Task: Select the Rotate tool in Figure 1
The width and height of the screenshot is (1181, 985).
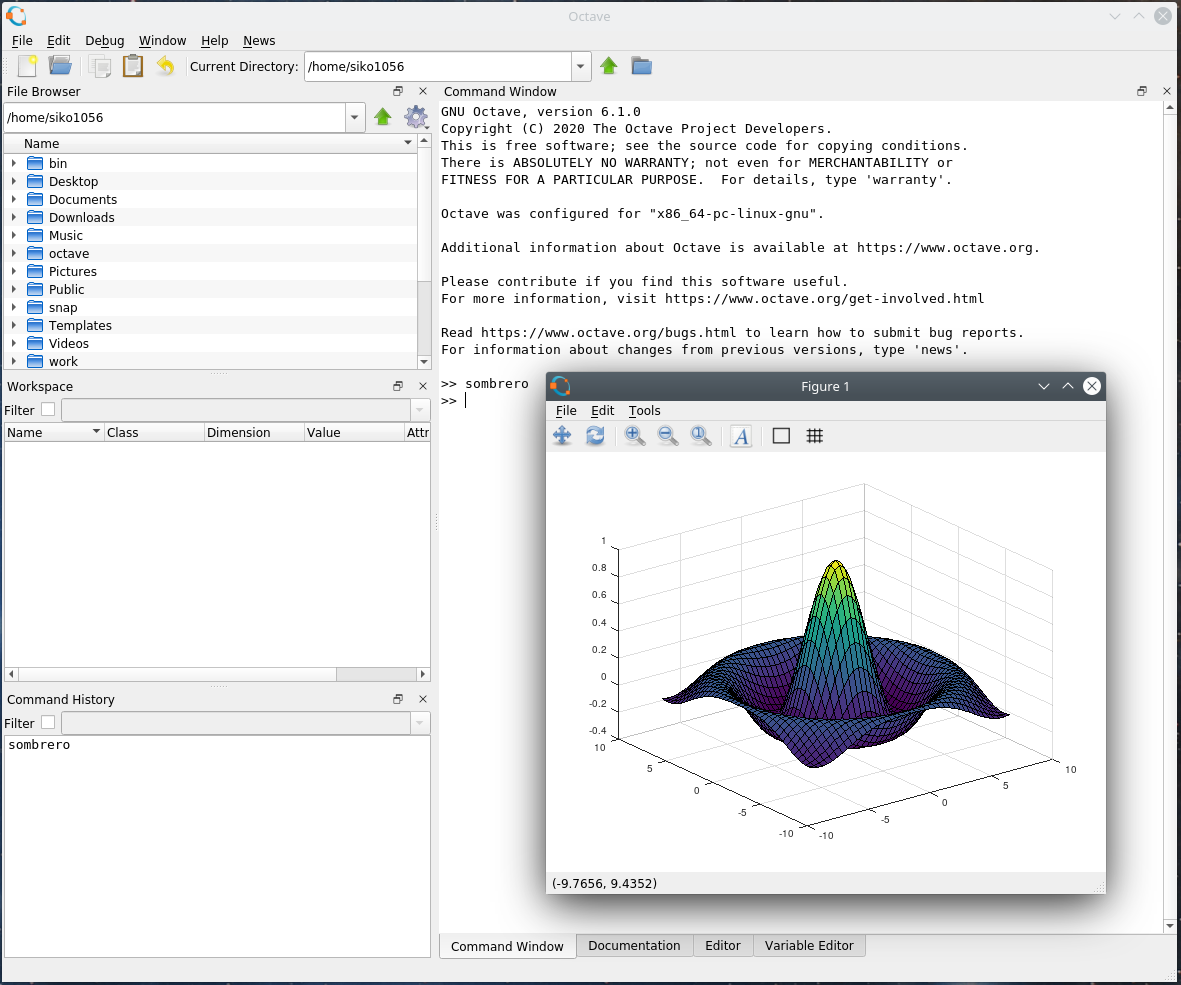Action: 595,435
